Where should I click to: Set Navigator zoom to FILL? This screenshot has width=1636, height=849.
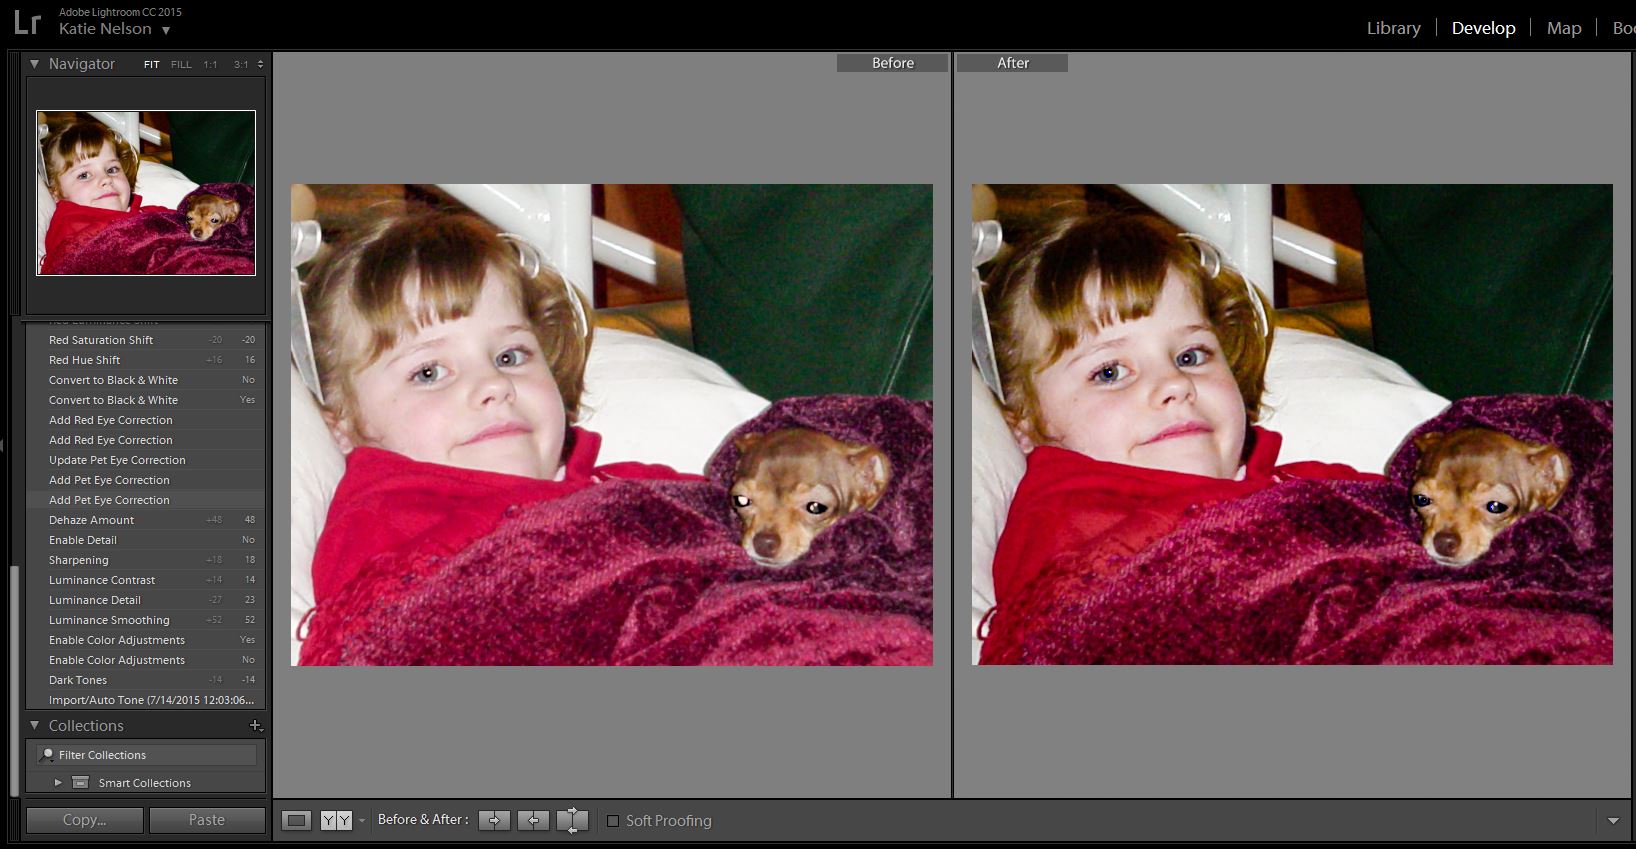point(181,64)
